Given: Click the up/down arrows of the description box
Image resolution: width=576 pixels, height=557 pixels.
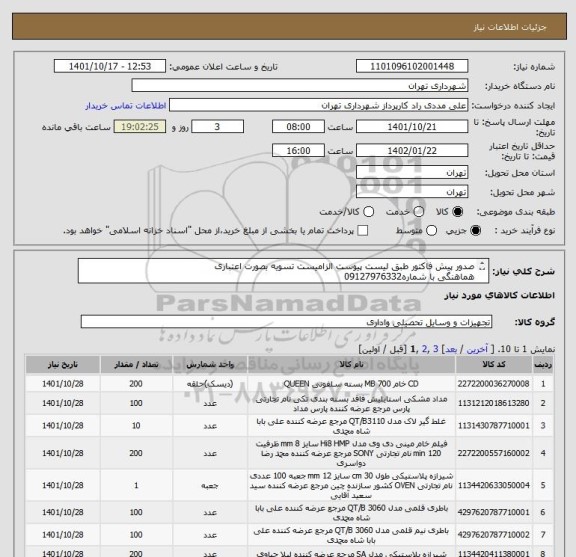Looking at the screenshot, I should 483,266.
